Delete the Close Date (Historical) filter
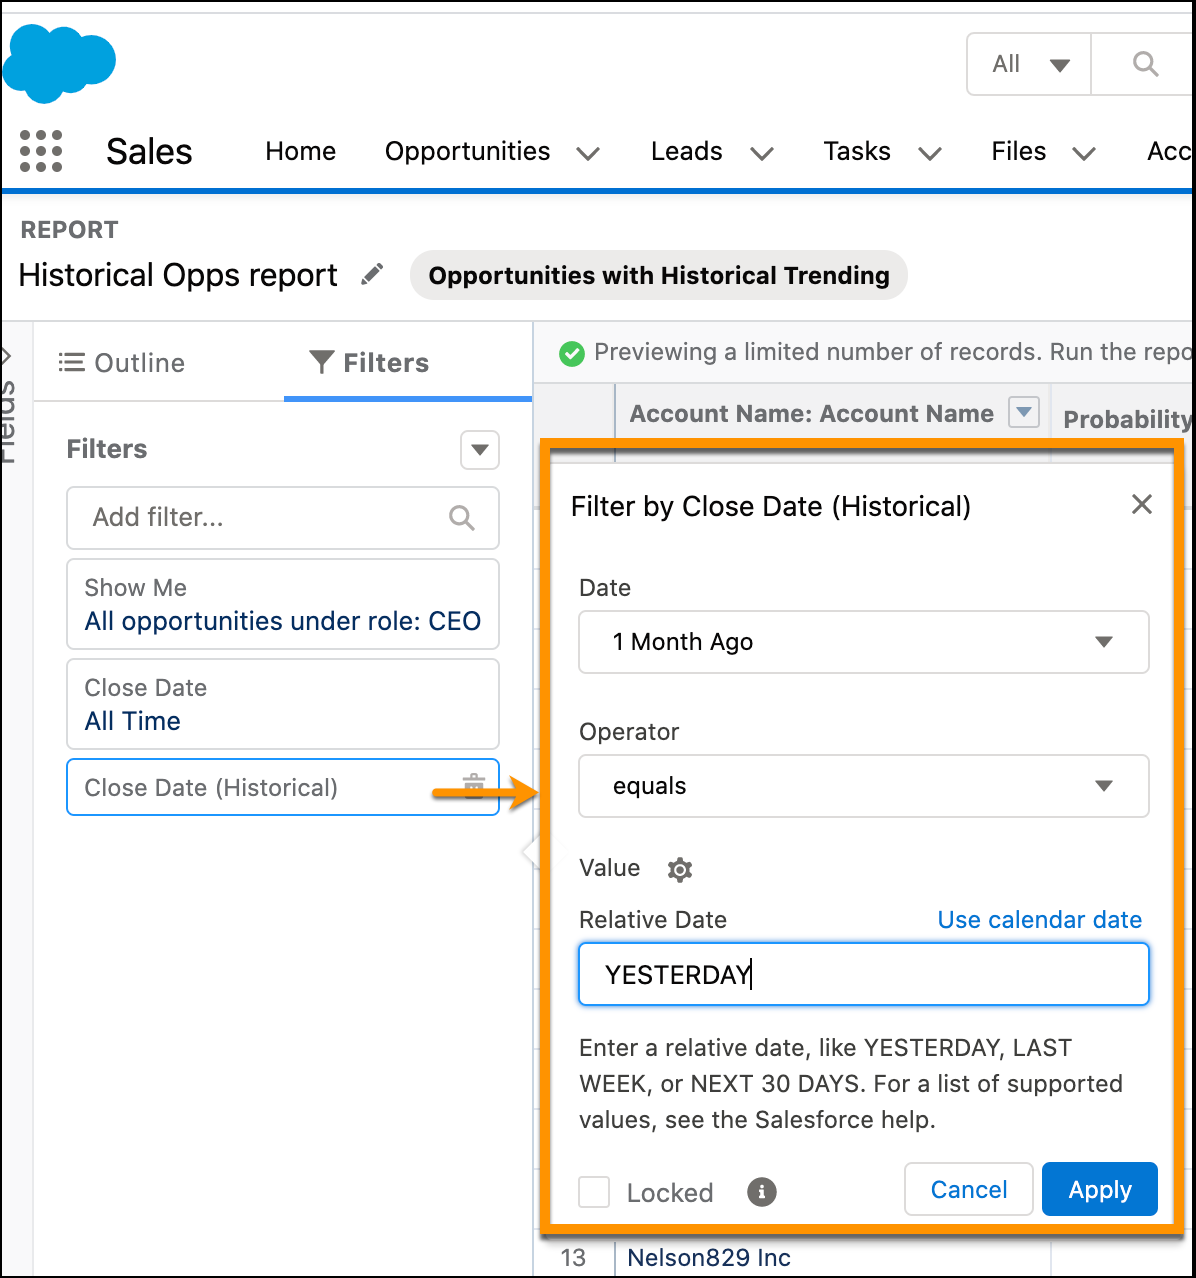The image size is (1196, 1278). (x=474, y=786)
